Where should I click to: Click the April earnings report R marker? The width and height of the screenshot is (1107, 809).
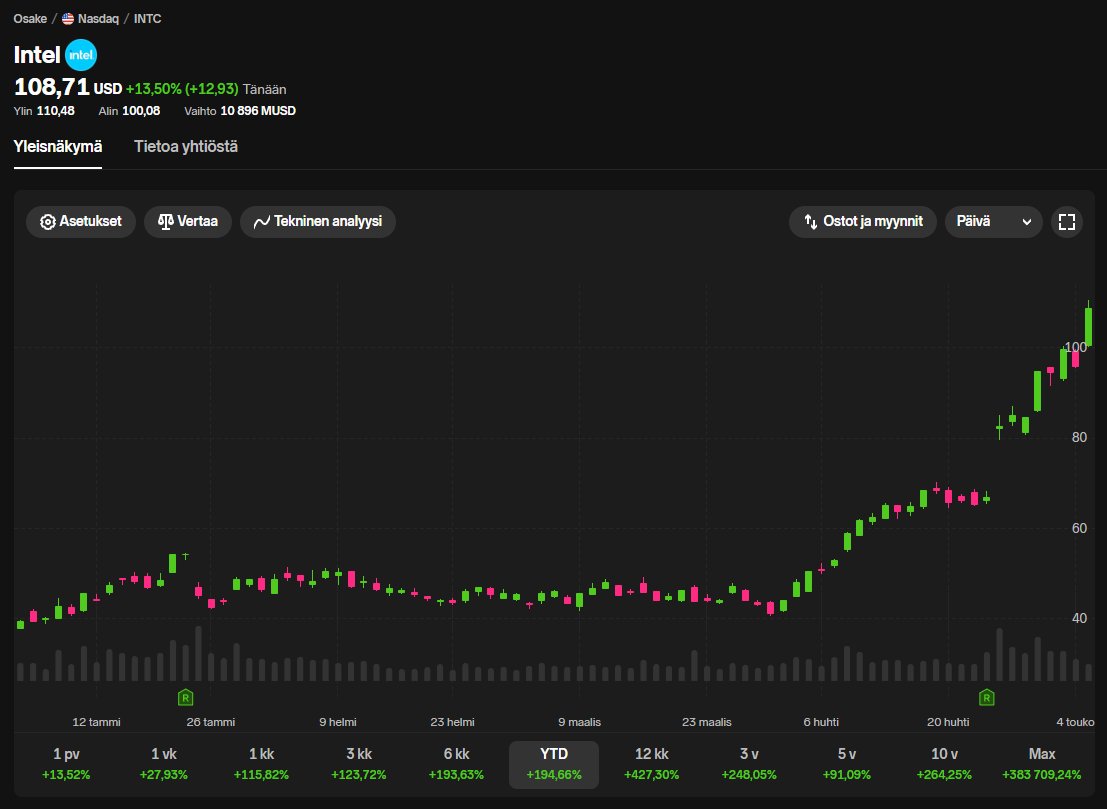click(986, 697)
